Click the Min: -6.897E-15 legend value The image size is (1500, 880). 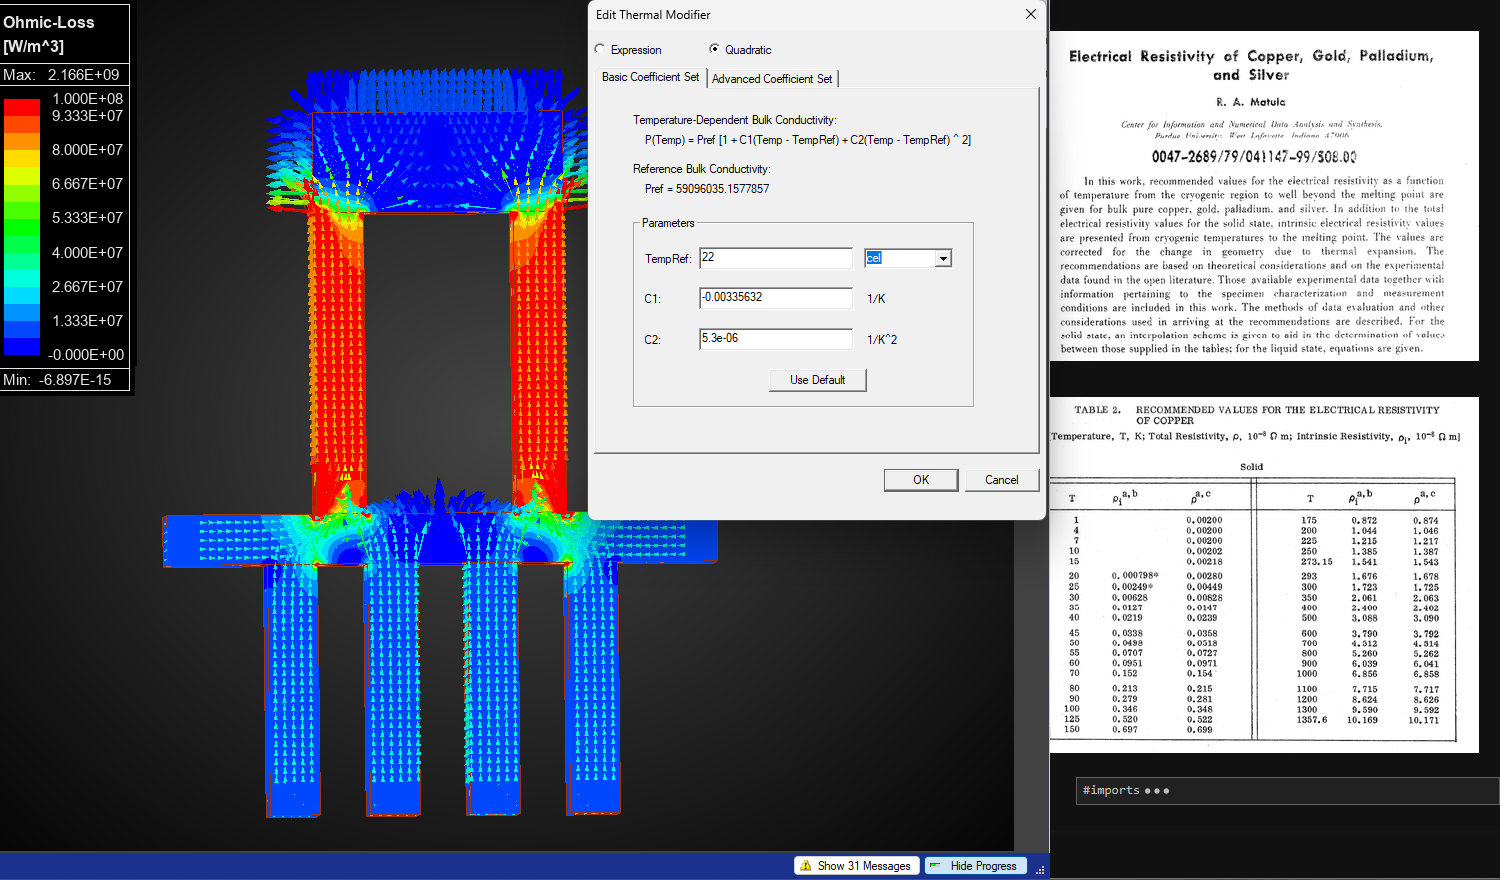click(x=57, y=380)
